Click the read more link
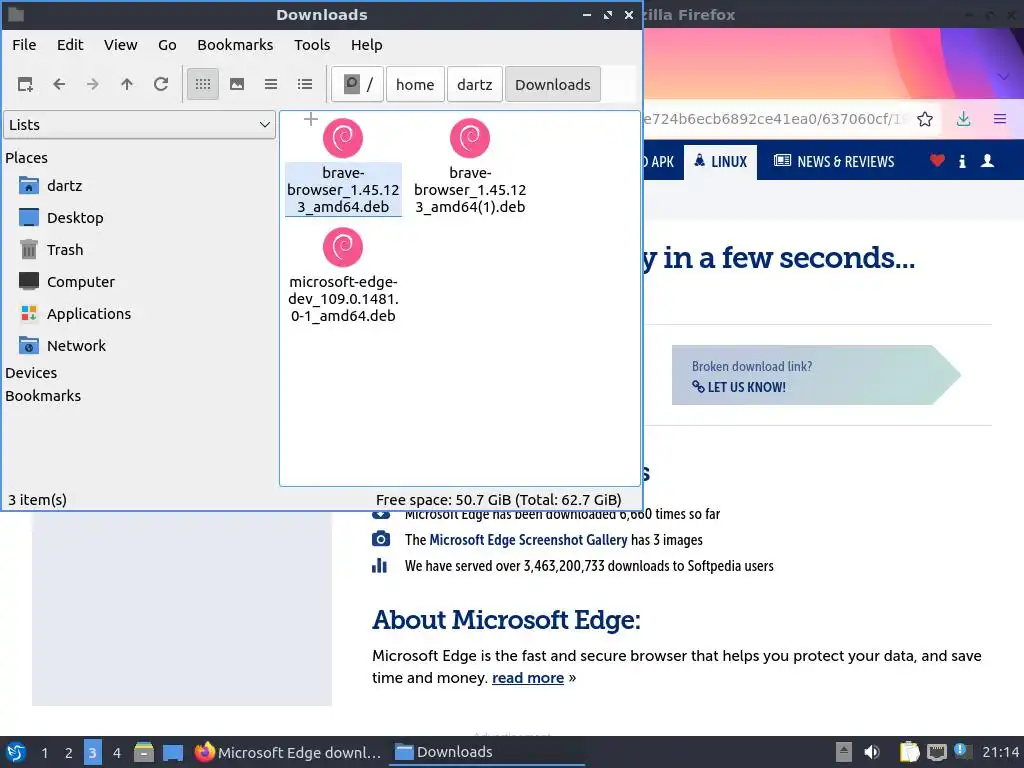 (528, 678)
